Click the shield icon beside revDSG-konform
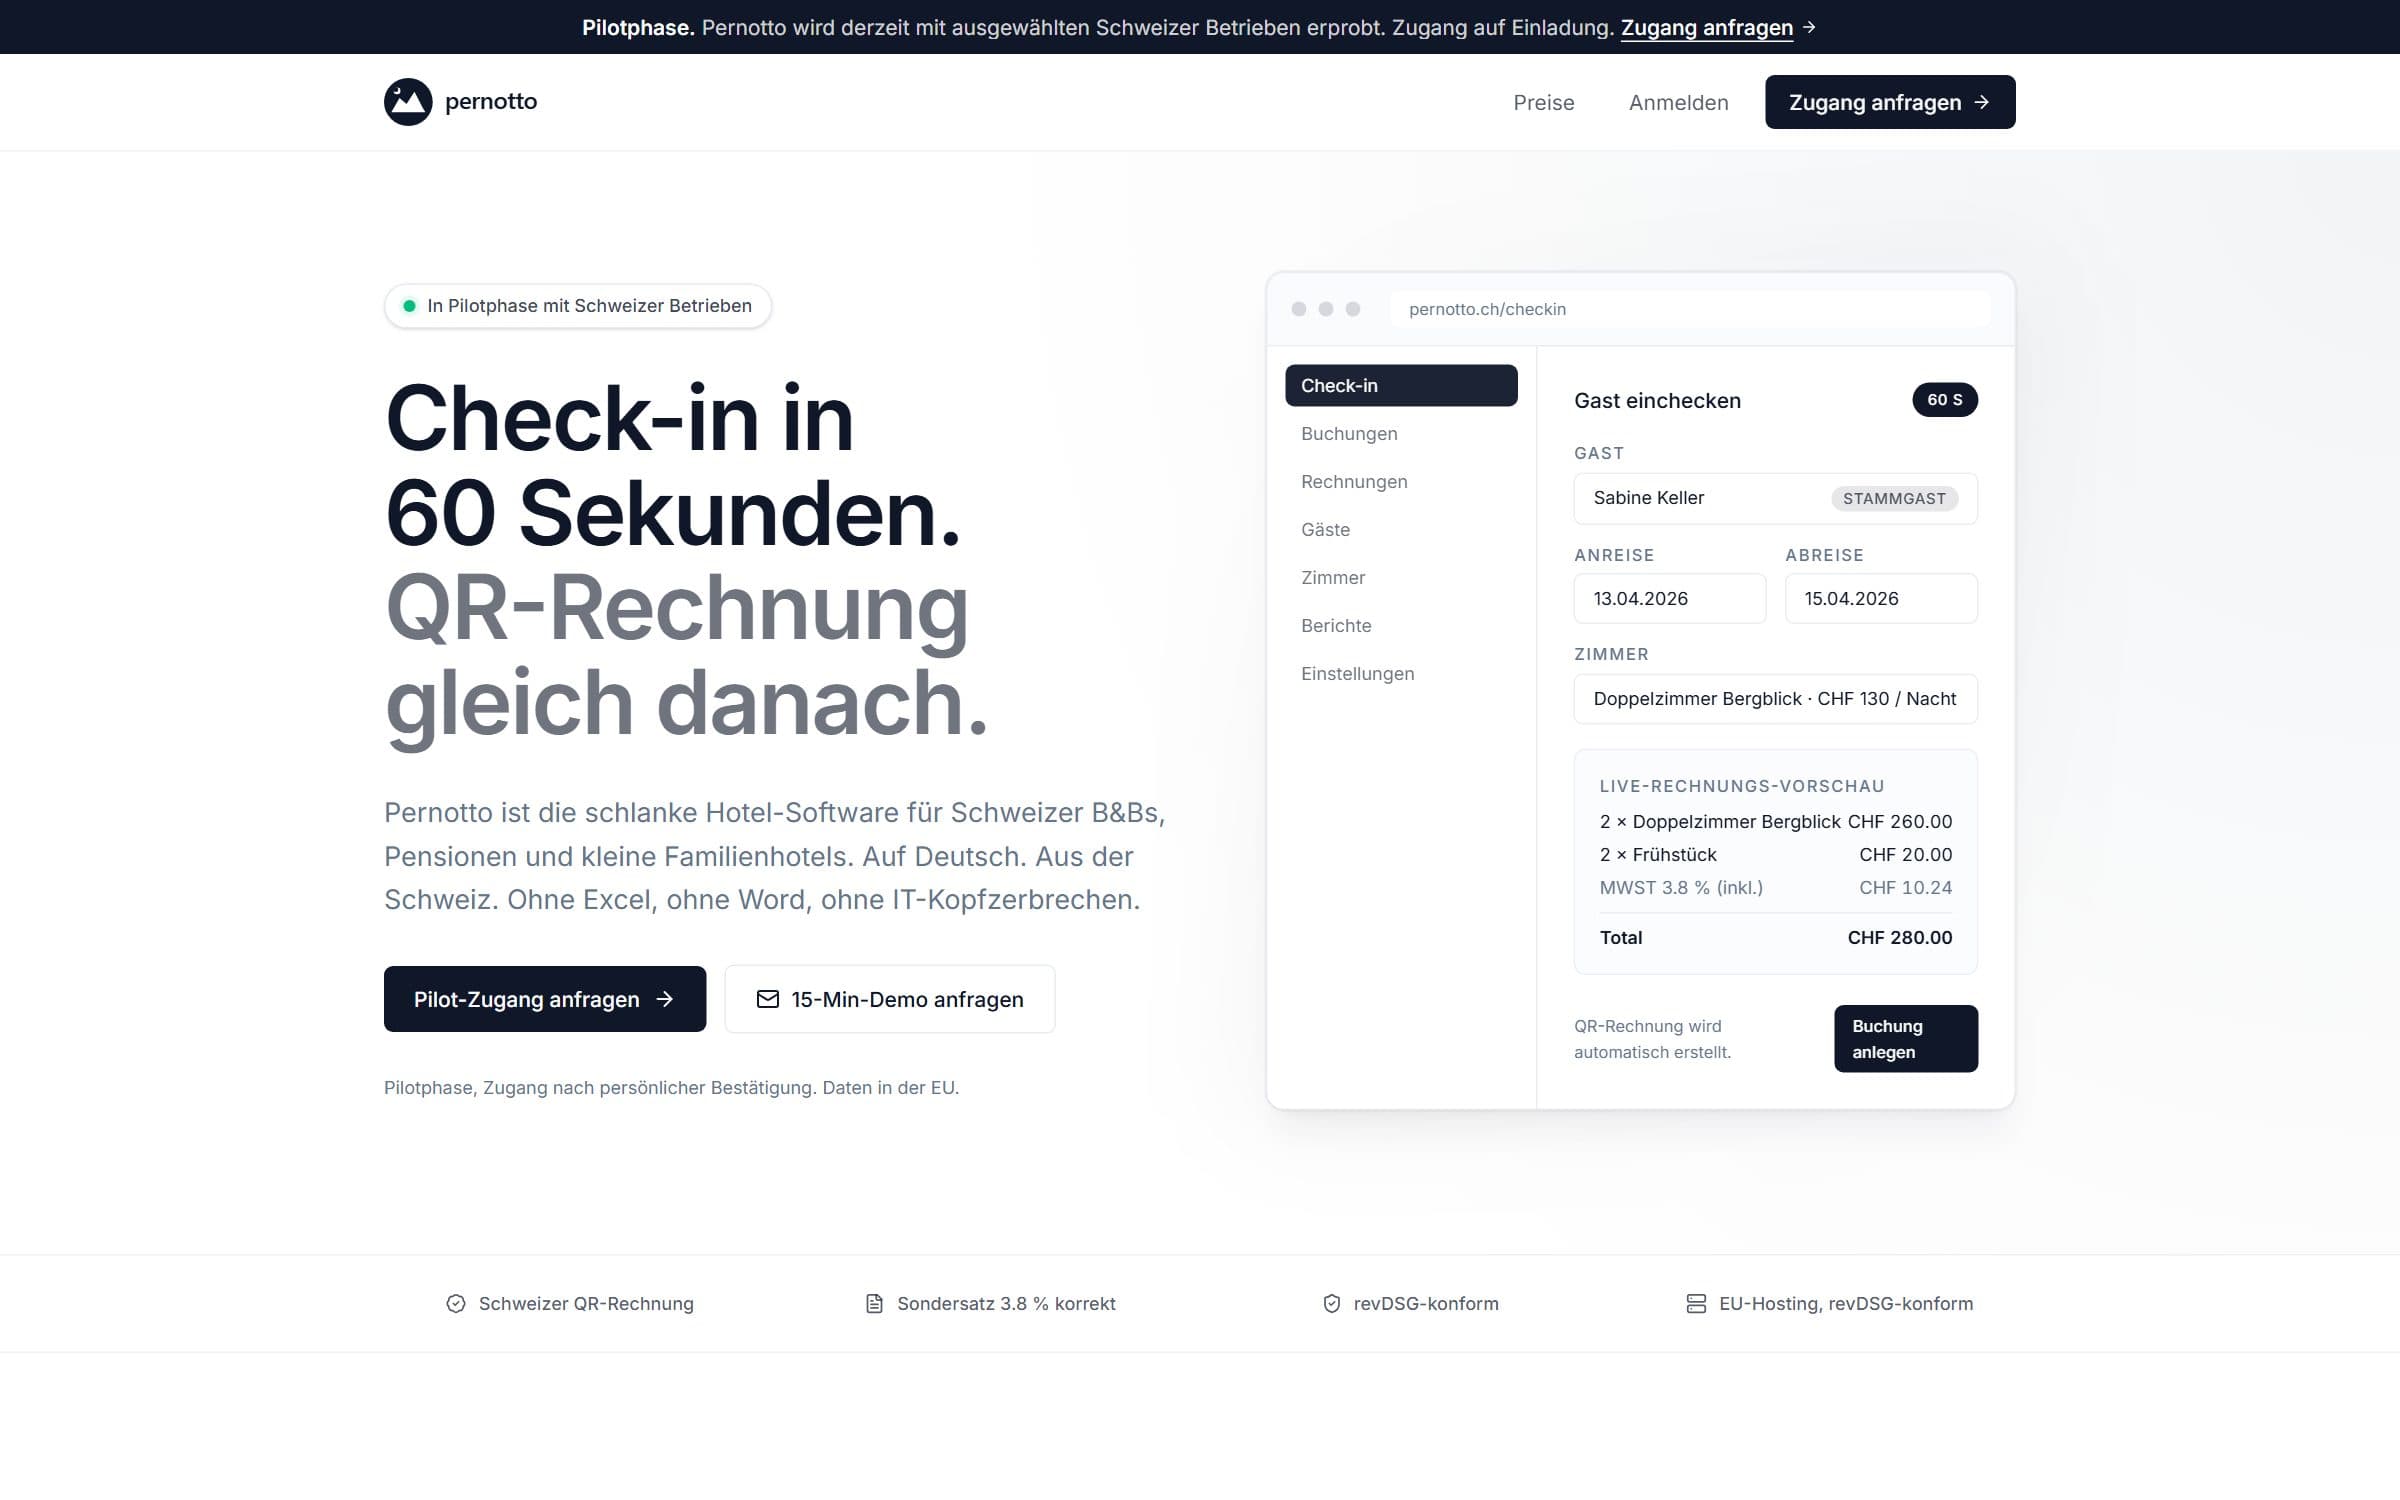Screen dimensions: 2400x1500 [x=1332, y=1304]
